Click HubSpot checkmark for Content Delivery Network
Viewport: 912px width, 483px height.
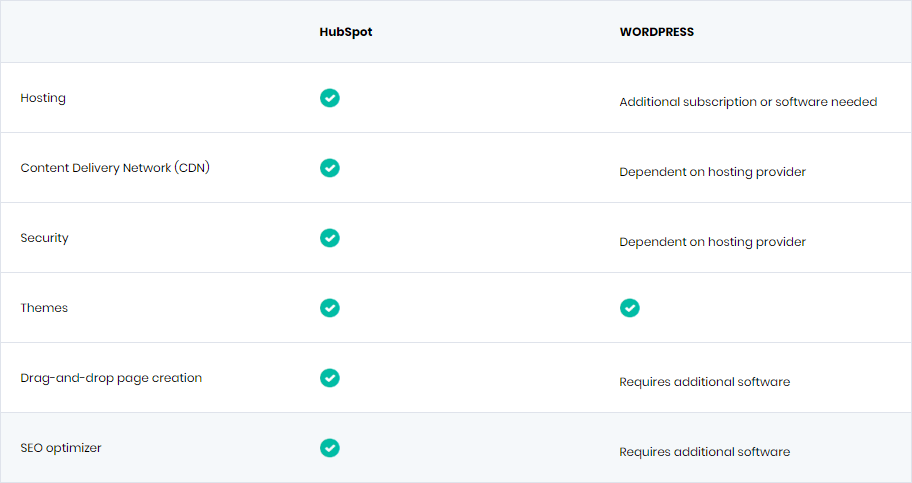[330, 168]
